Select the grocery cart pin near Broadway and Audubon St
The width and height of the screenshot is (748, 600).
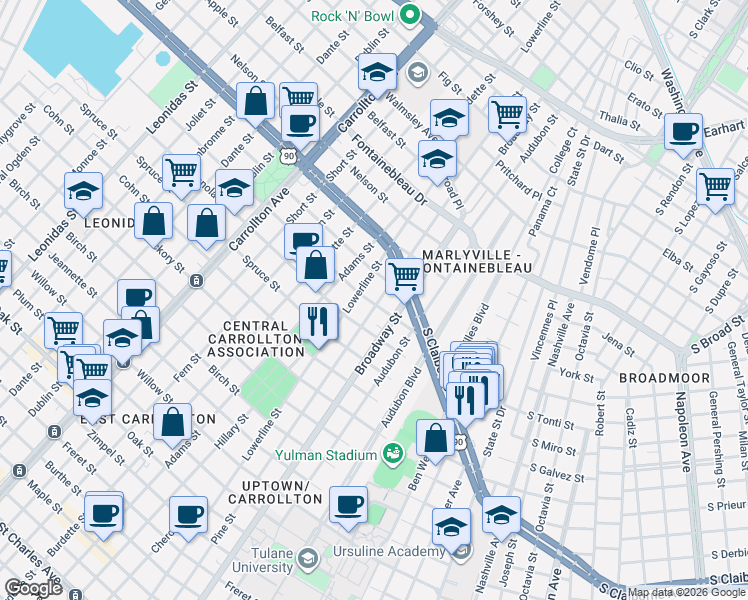[x=508, y=115]
